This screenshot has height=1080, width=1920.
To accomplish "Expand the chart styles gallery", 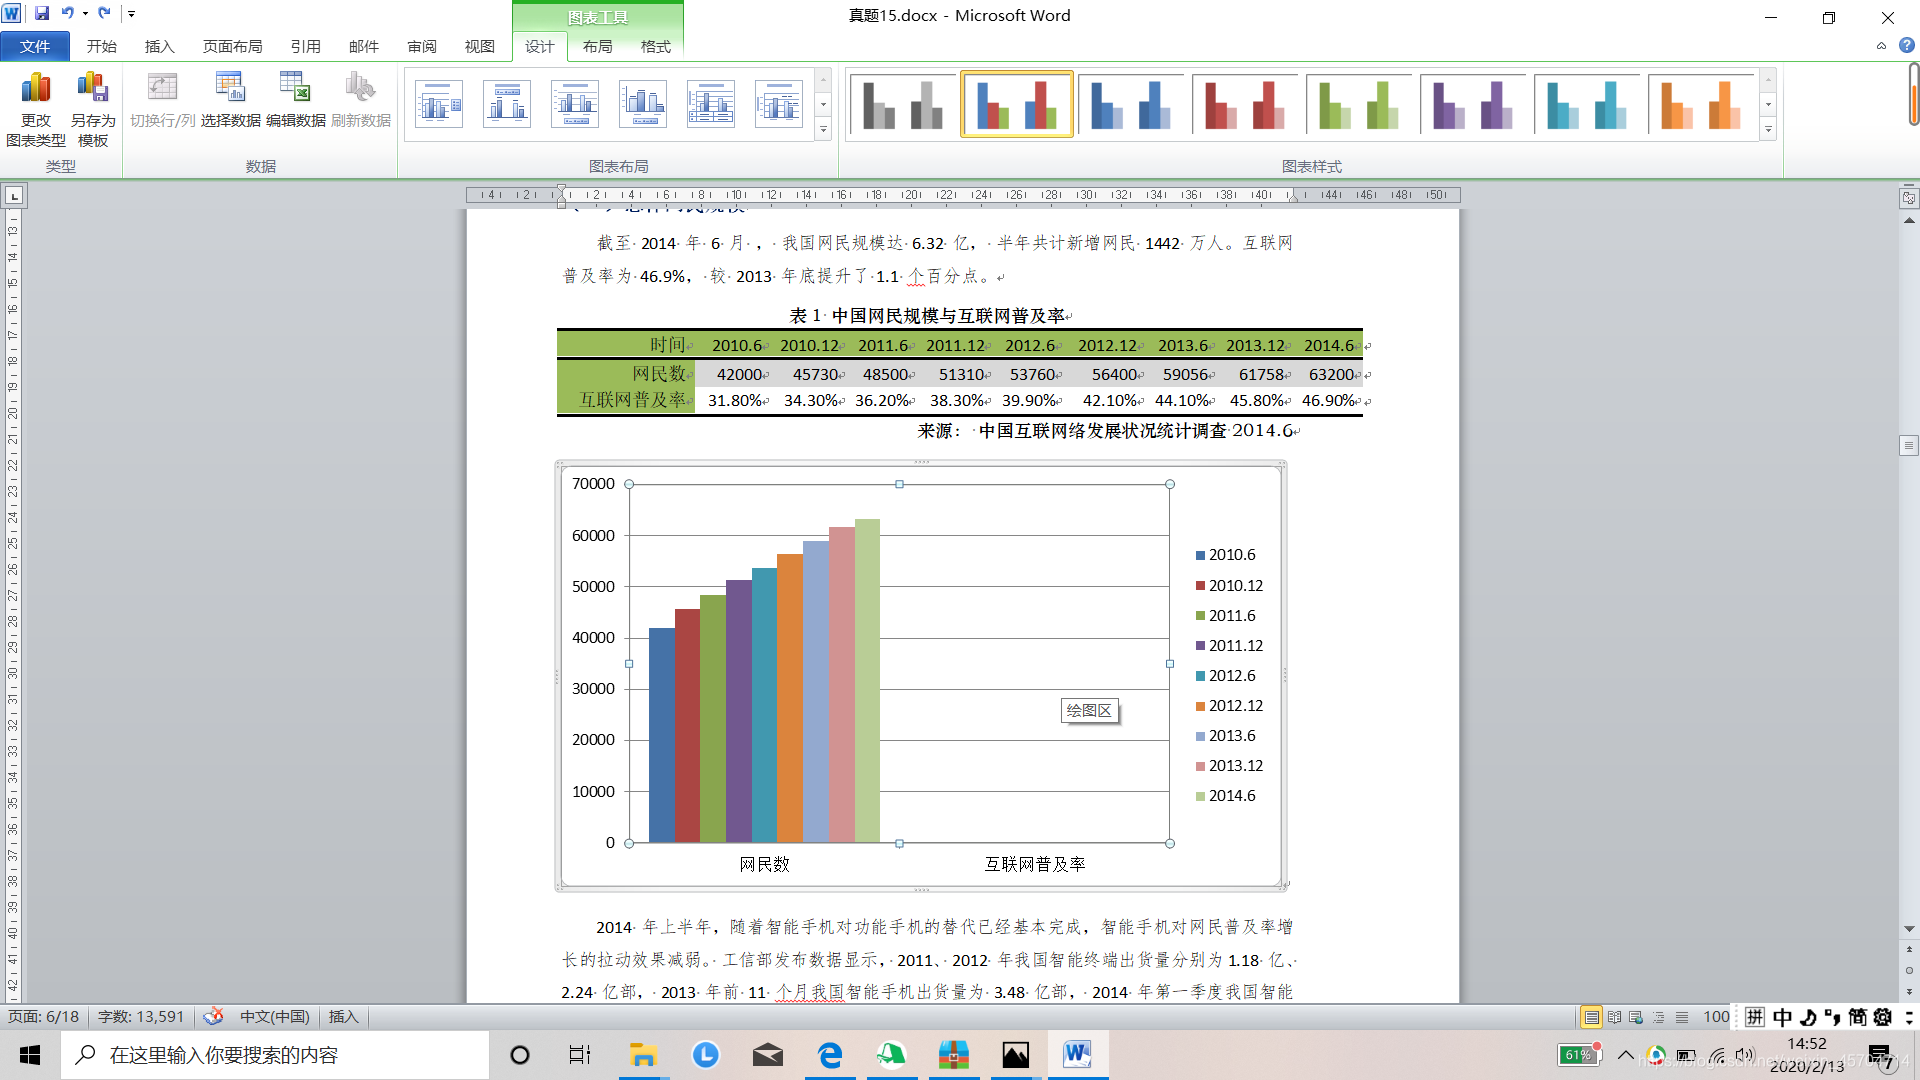I will click(x=1768, y=130).
